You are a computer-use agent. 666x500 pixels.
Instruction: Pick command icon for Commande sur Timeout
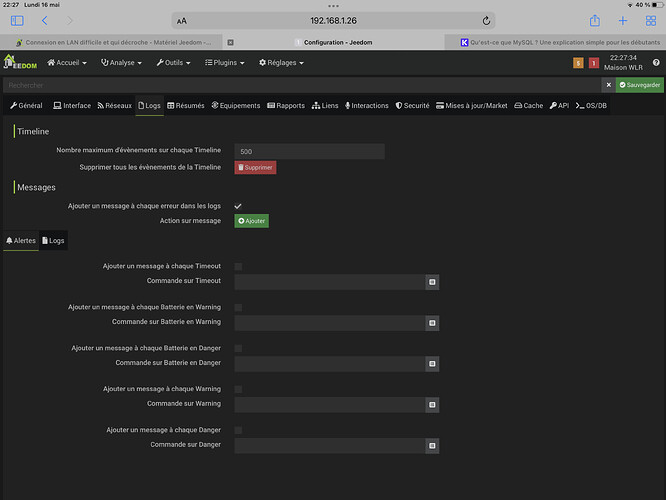tap(432, 282)
